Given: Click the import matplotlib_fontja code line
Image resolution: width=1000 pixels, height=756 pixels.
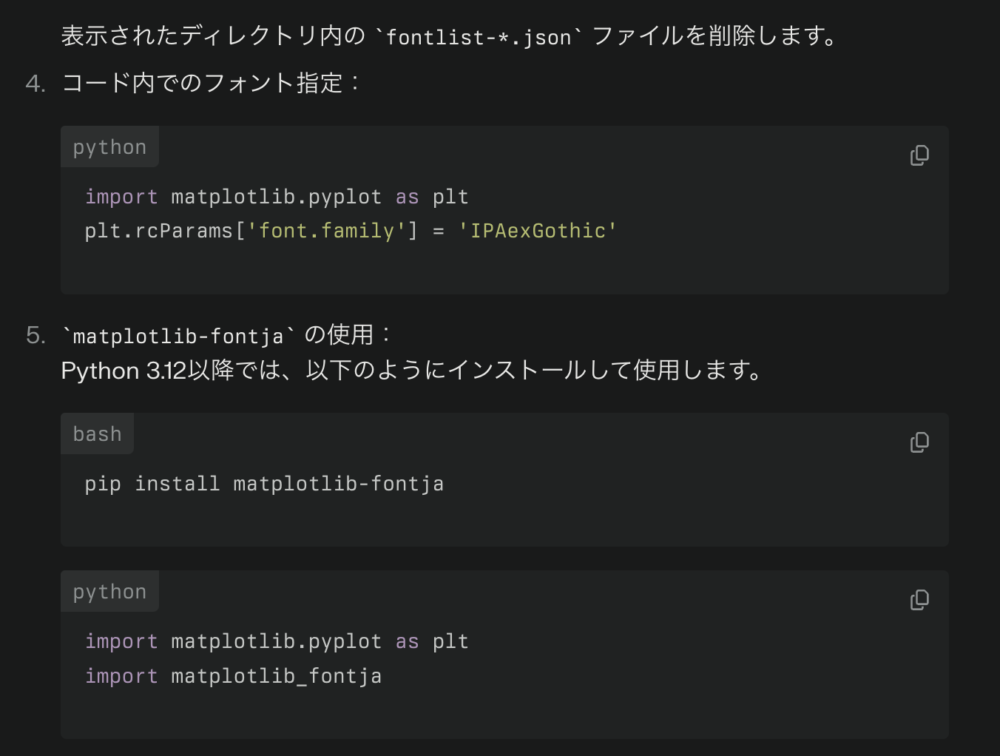Looking at the screenshot, I should pos(233,676).
